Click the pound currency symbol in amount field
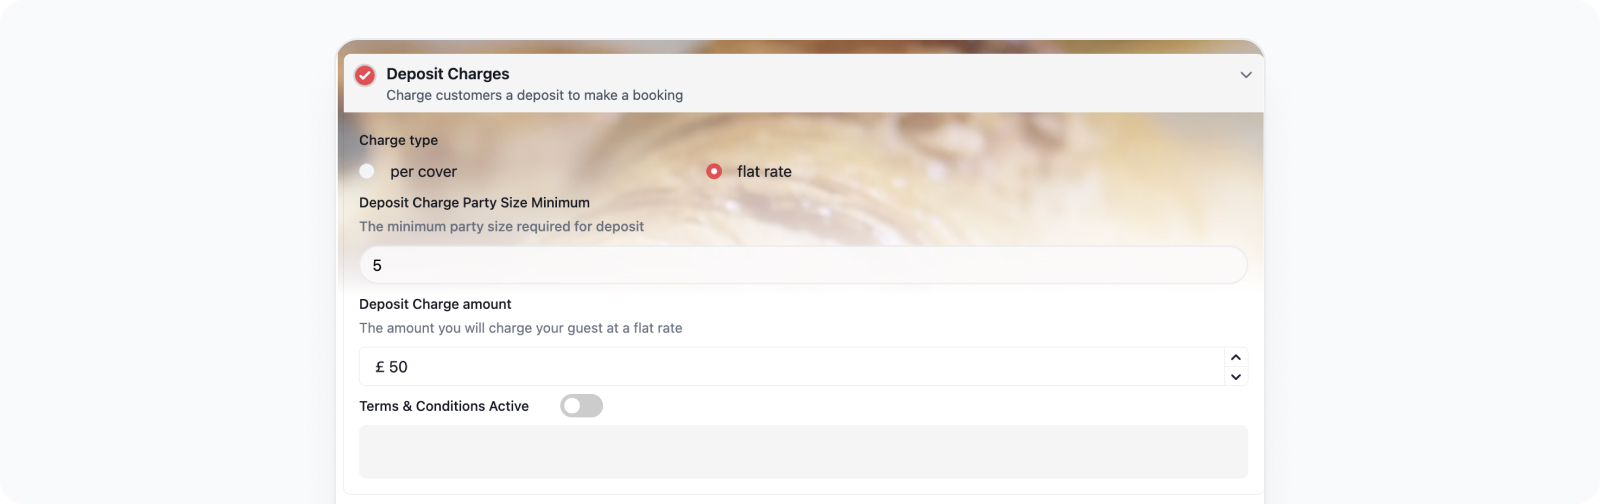The height and width of the screenshot is (504, 1600). coord(380,367)
